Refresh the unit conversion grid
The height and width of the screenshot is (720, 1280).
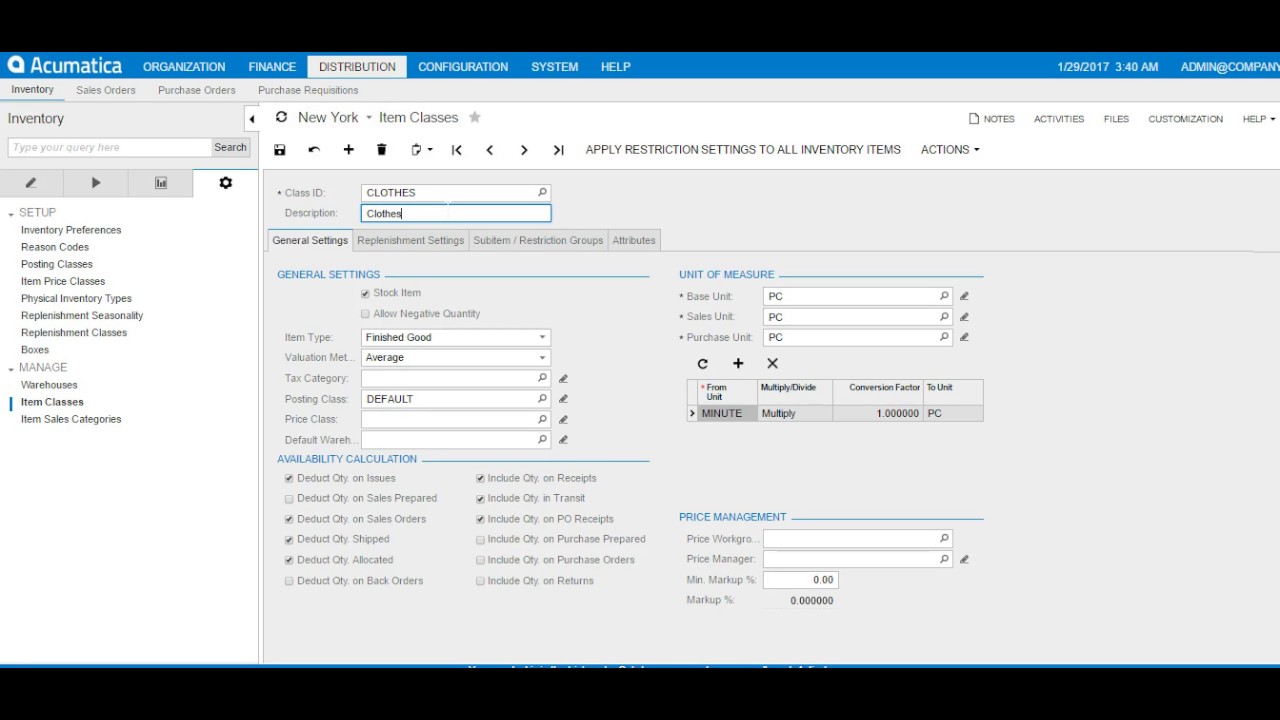(x=702, y=364)
